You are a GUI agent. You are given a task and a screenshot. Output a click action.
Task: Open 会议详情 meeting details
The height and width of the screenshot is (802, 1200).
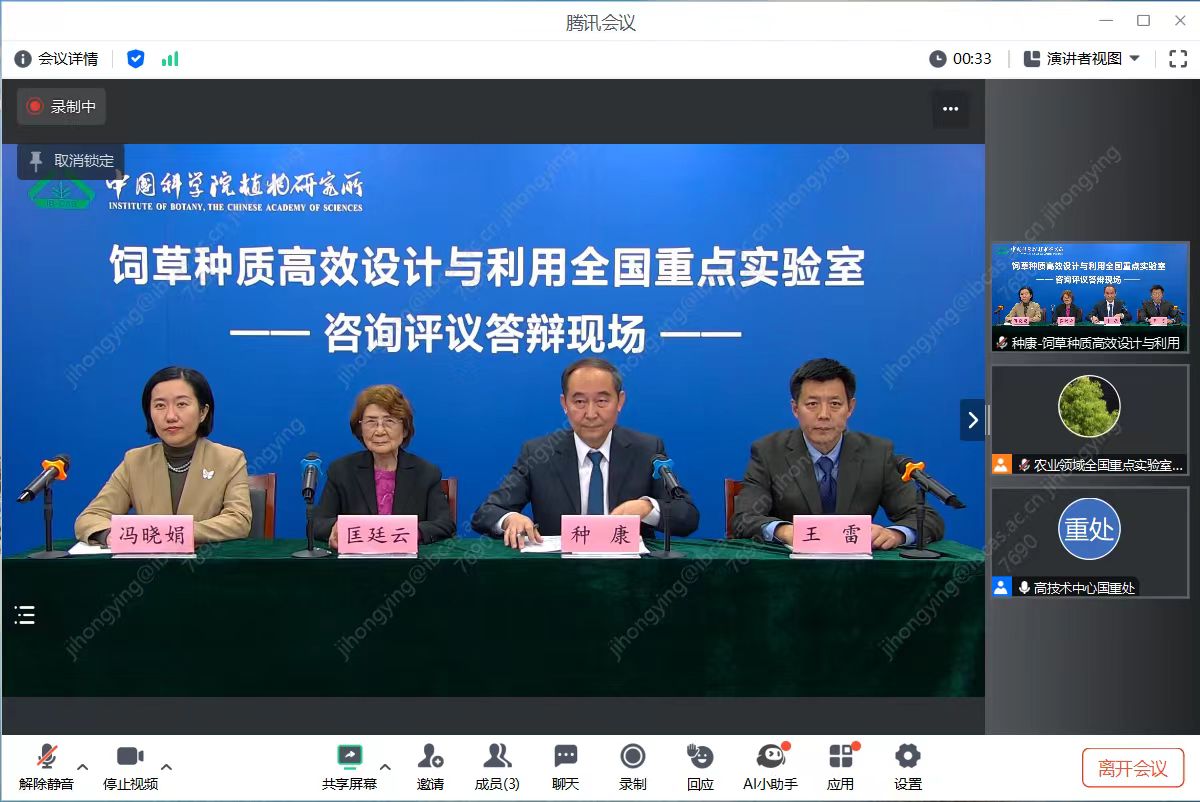pyautogui.click(x=57, y=59)
